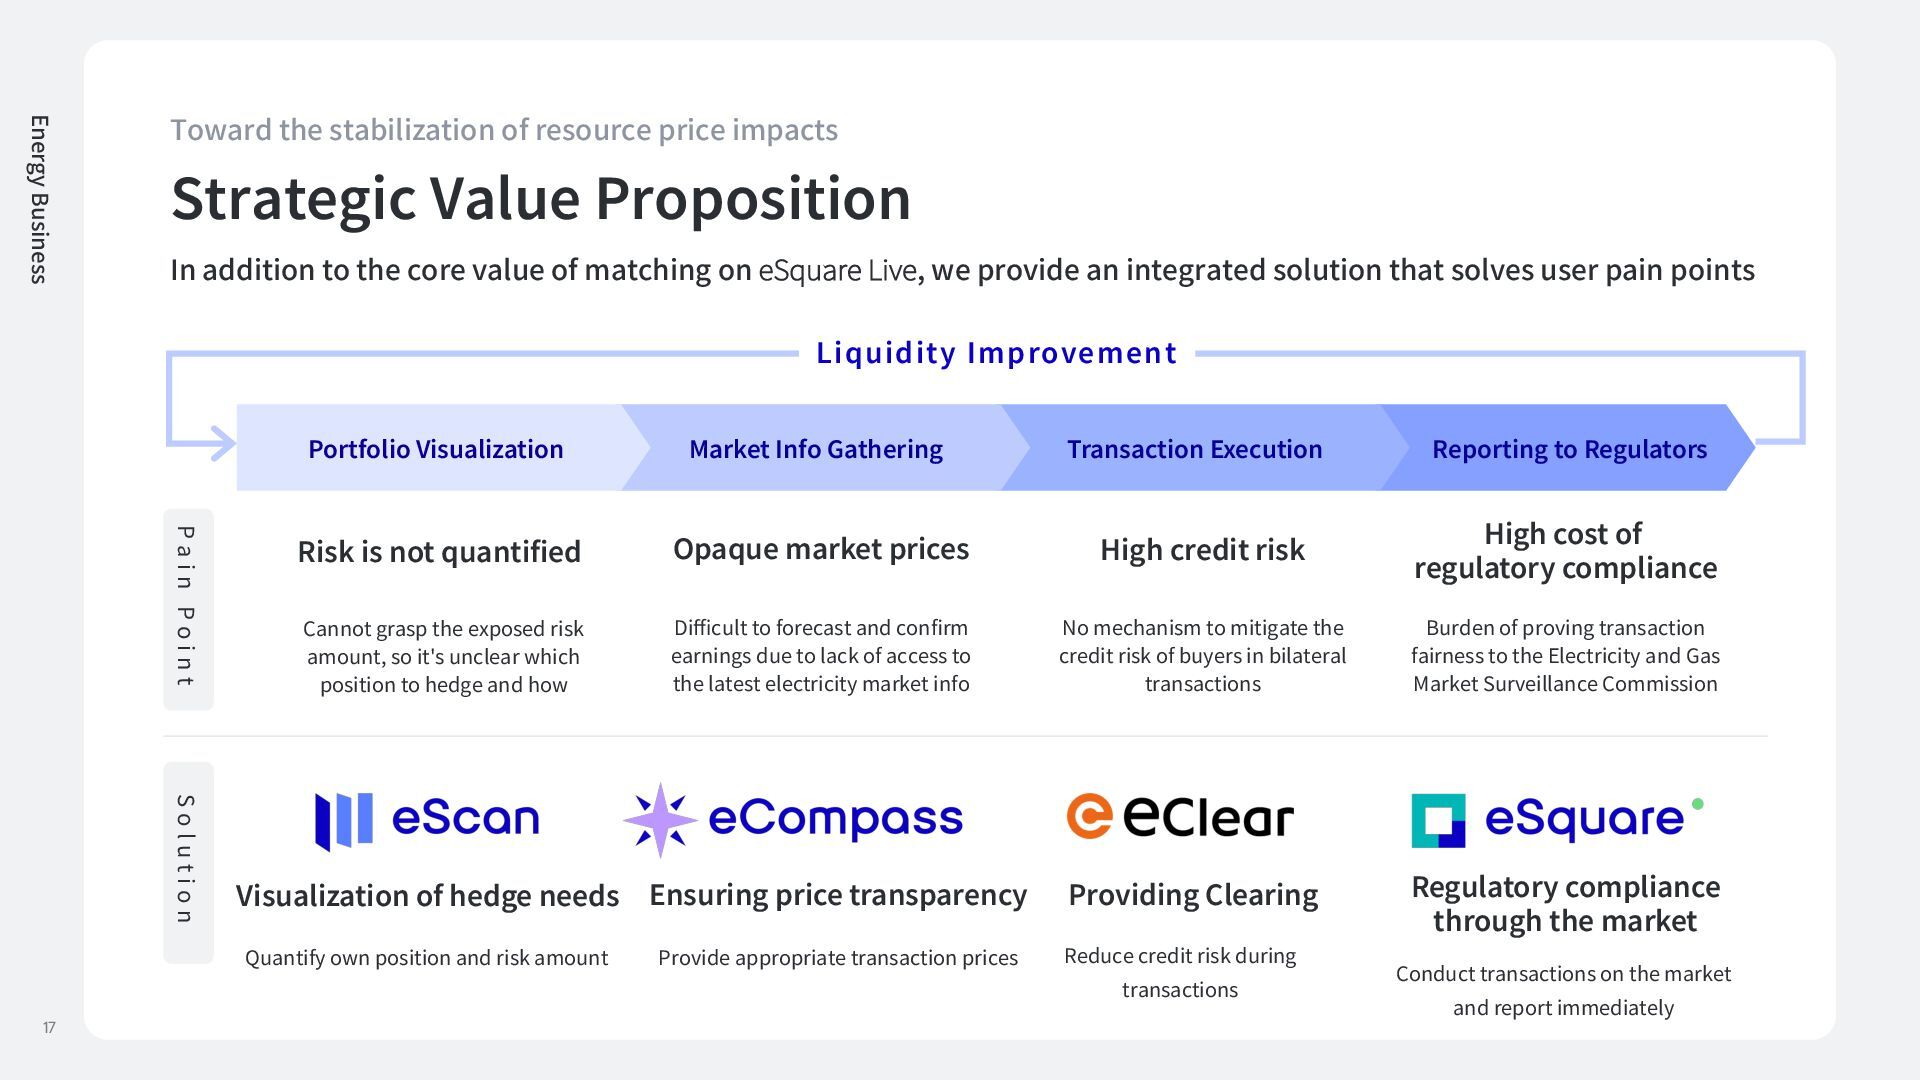Screen dimensions: 1920x1080
Task: Select the Reporting to Regulators step
Action: pyautogui.click(x=1569, y=449)
